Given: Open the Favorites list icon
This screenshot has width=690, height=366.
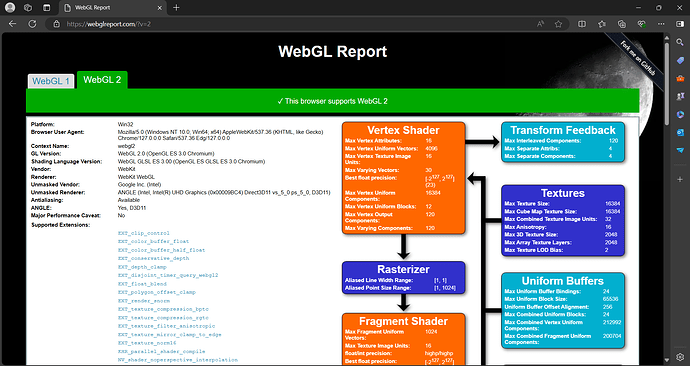Looking at the screenshot, I should click(x=602, y=24).
